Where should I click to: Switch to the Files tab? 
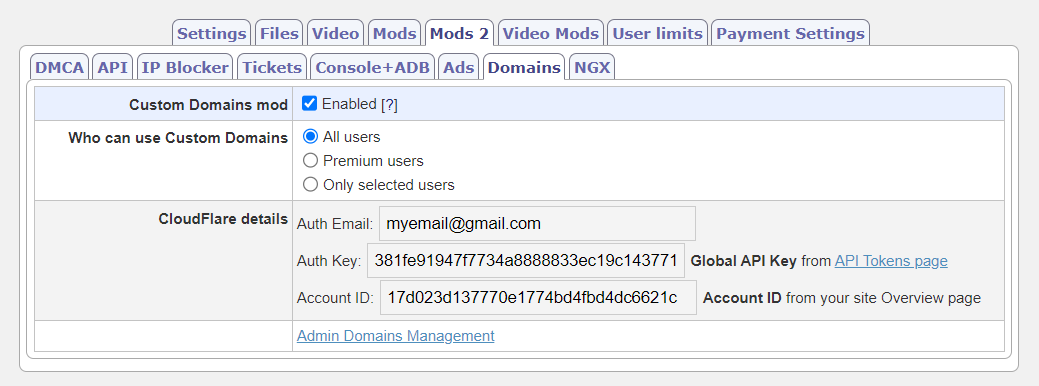280,33
